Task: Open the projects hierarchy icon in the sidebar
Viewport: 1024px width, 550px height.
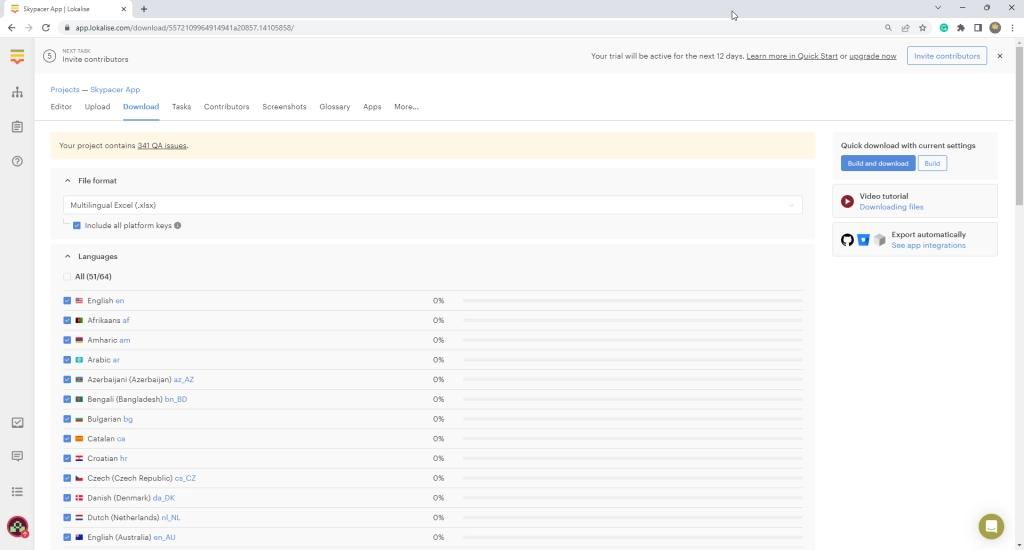Action: [x=17, y=92]
